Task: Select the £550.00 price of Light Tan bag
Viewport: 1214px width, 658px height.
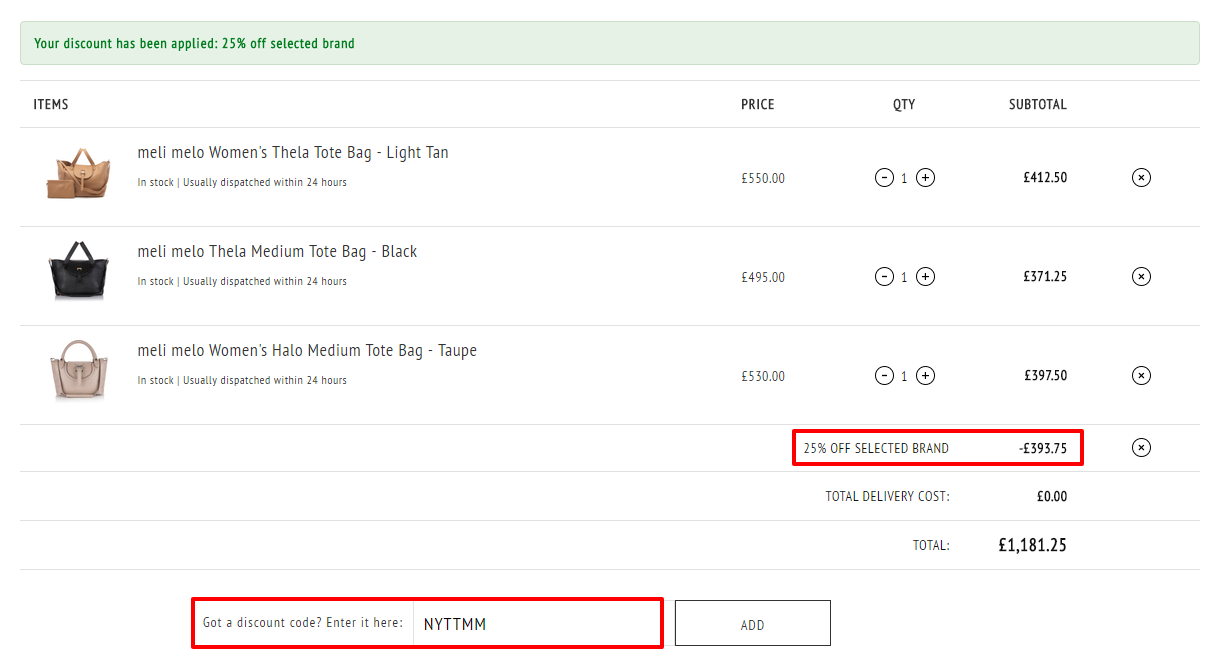Action: point(763,179)
